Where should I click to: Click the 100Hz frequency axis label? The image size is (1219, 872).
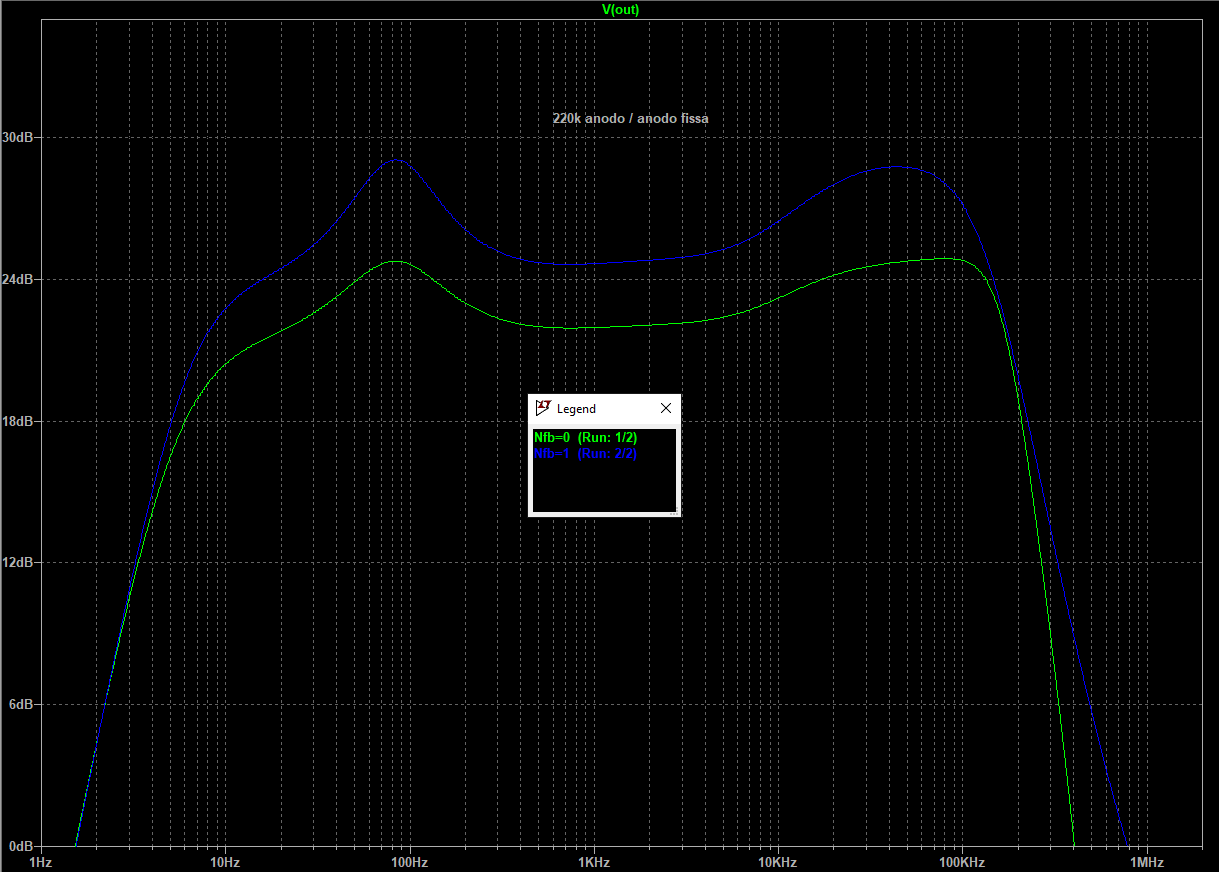pos(409,861)
